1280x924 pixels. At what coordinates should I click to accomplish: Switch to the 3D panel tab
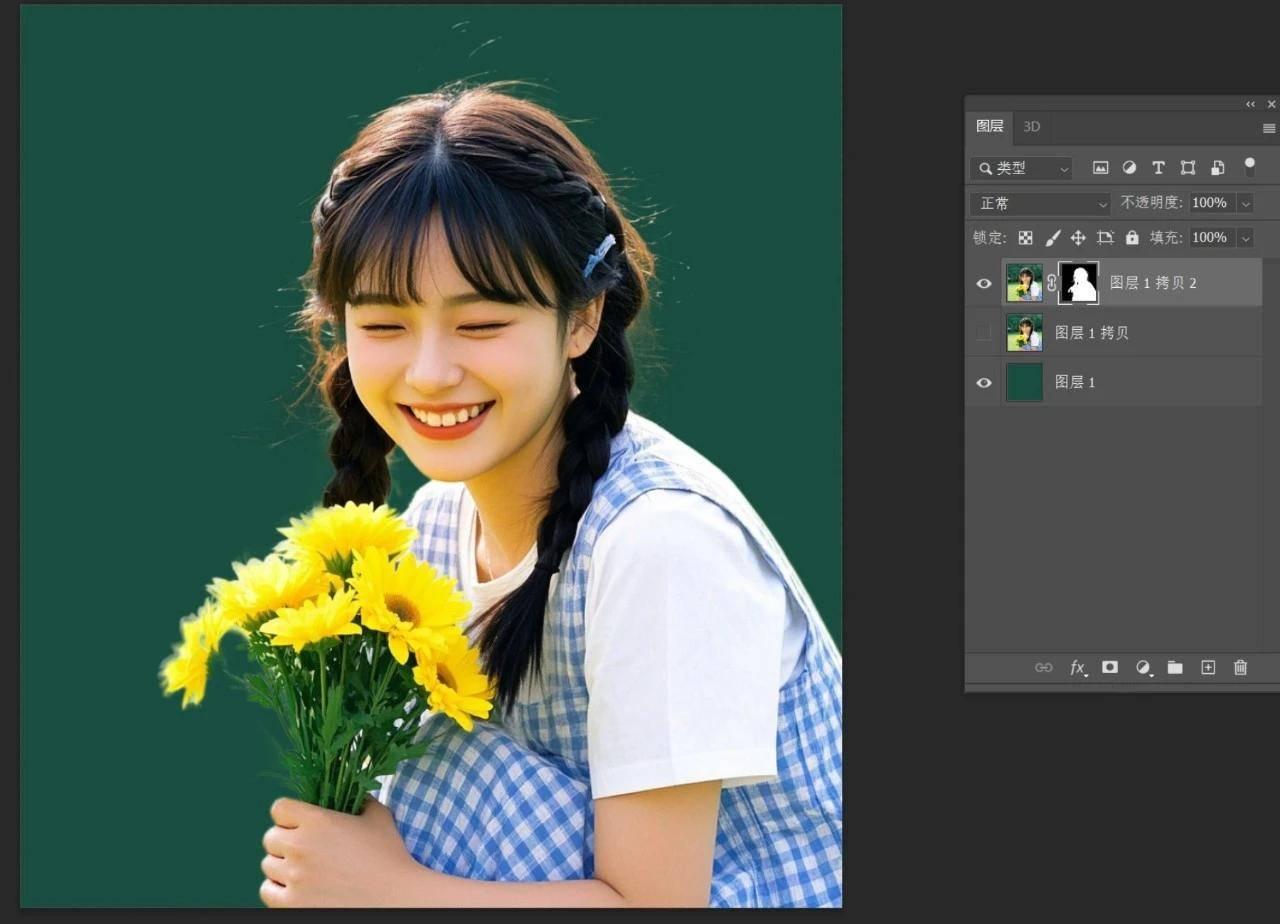click(x=1032, y=126)
